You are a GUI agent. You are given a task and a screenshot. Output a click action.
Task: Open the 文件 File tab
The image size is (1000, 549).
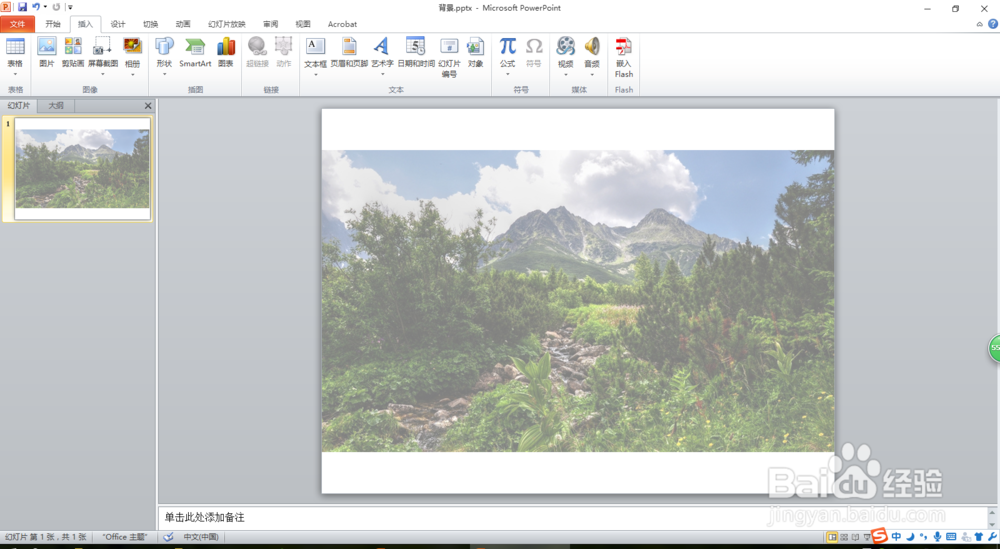(17, 24)
